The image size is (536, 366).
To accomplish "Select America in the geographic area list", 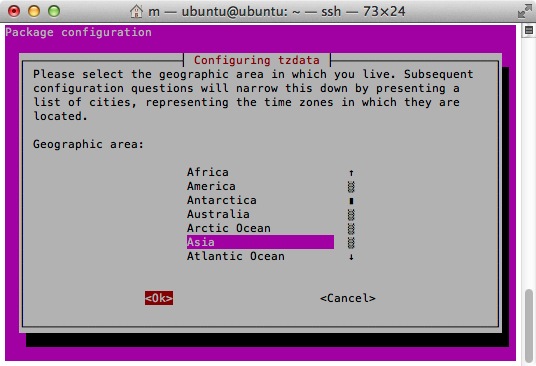I will (x=211, y=186).
